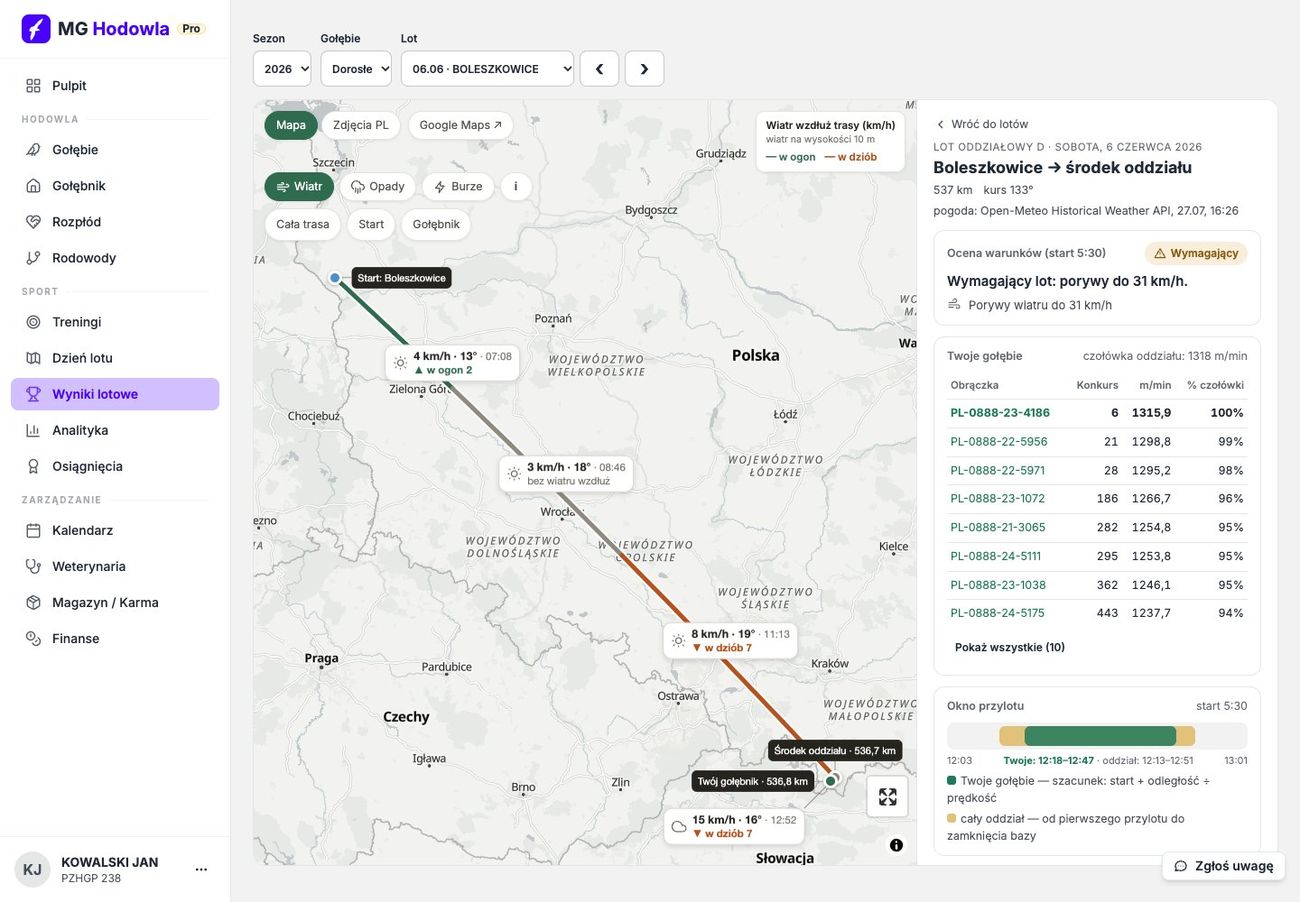1300x902 pixels.
Task: Click the fullscreen expand map icon
Action: 888,797
